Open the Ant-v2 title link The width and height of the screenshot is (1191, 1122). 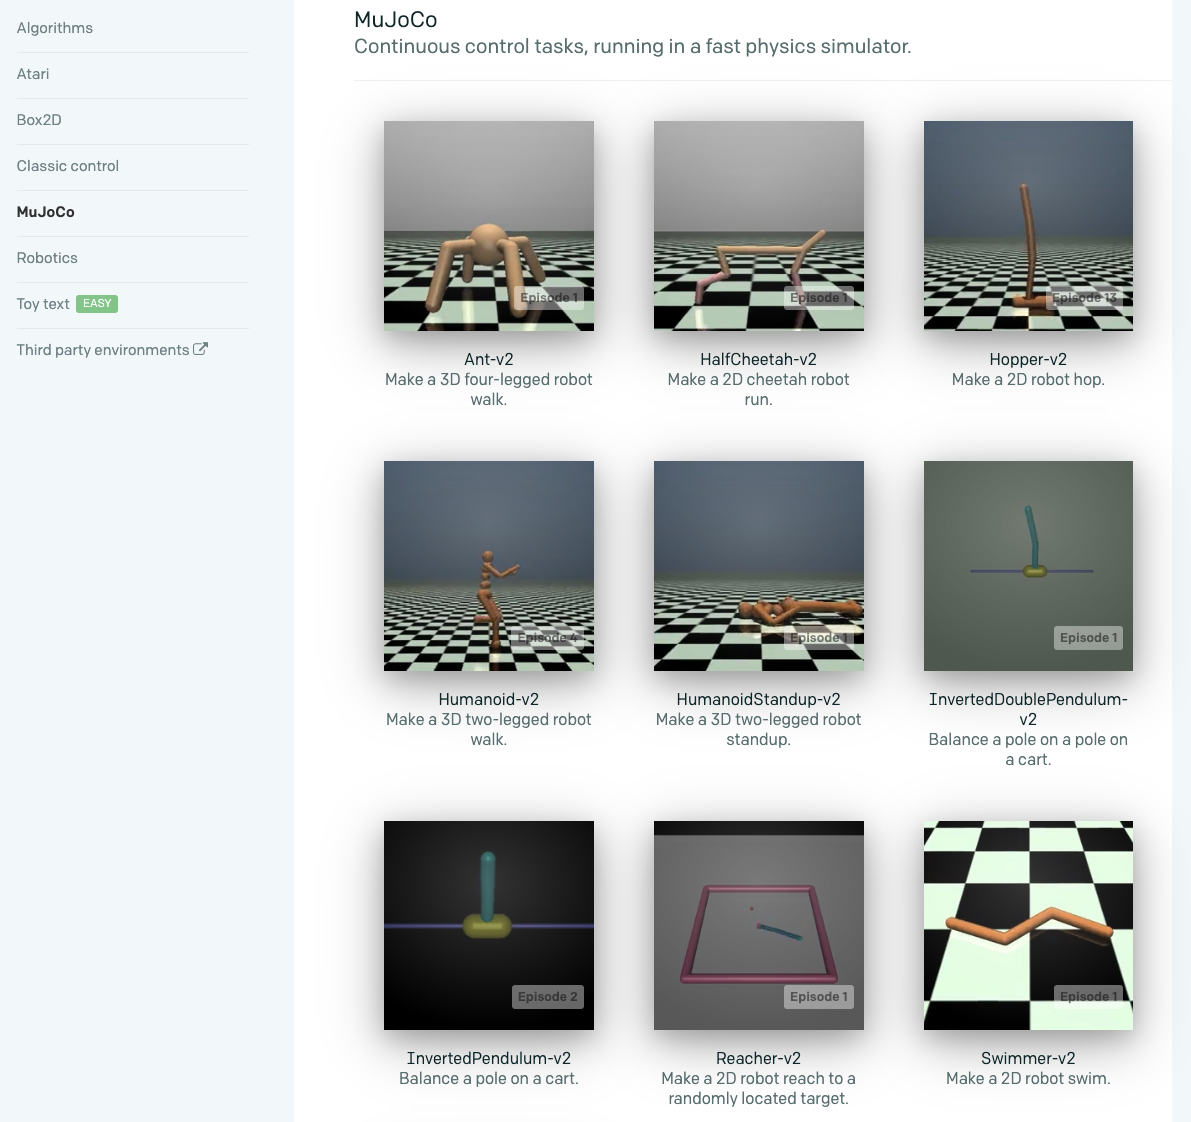(488, 359)
